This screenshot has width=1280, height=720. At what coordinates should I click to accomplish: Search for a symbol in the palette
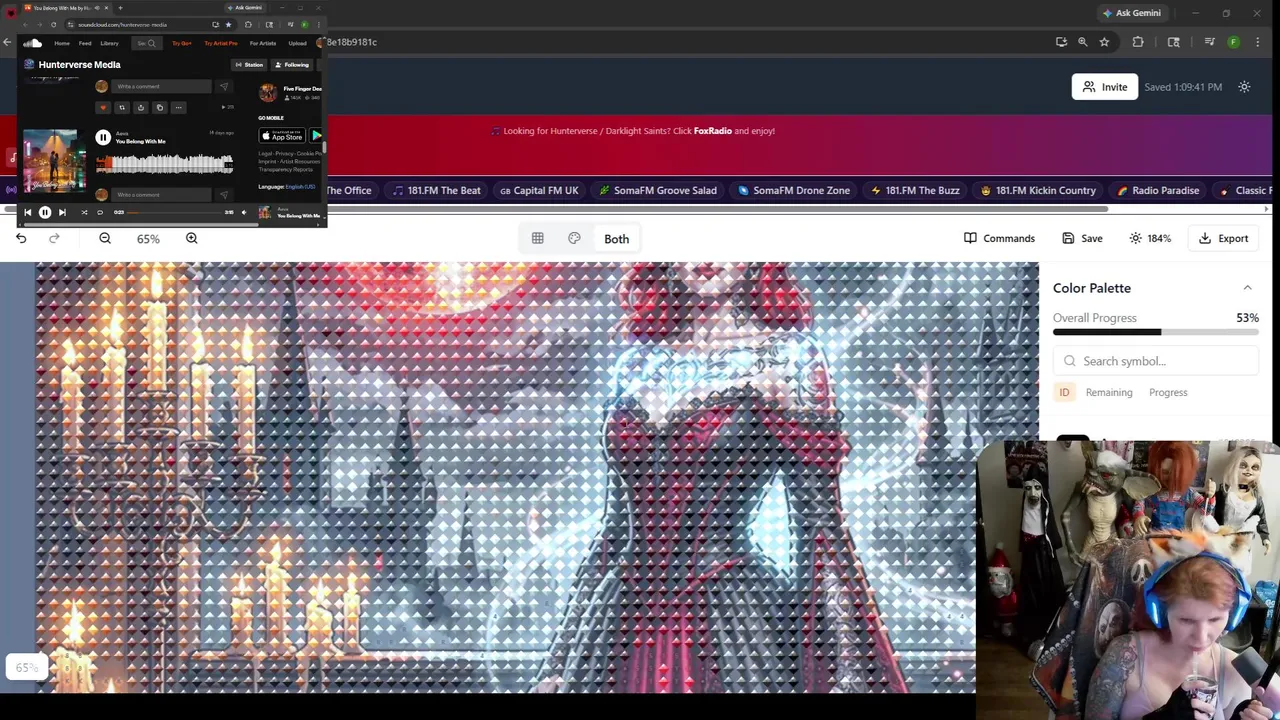pos(1155,361)
